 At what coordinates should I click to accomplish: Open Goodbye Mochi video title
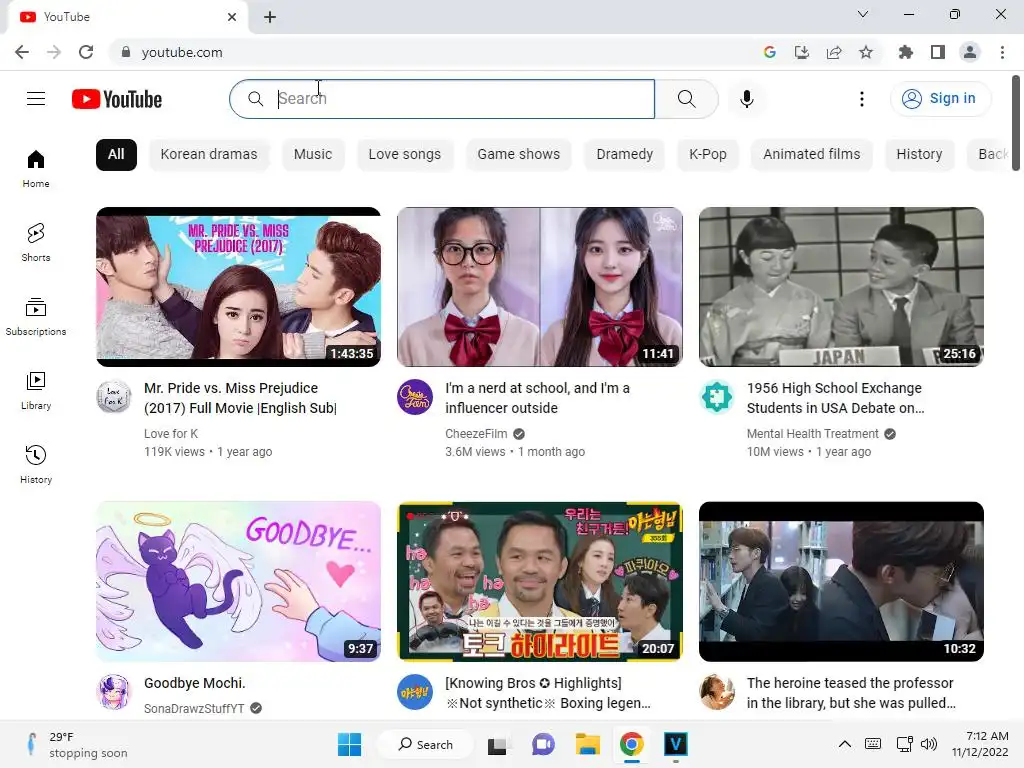pyautogui.click(x=195, y=683)
